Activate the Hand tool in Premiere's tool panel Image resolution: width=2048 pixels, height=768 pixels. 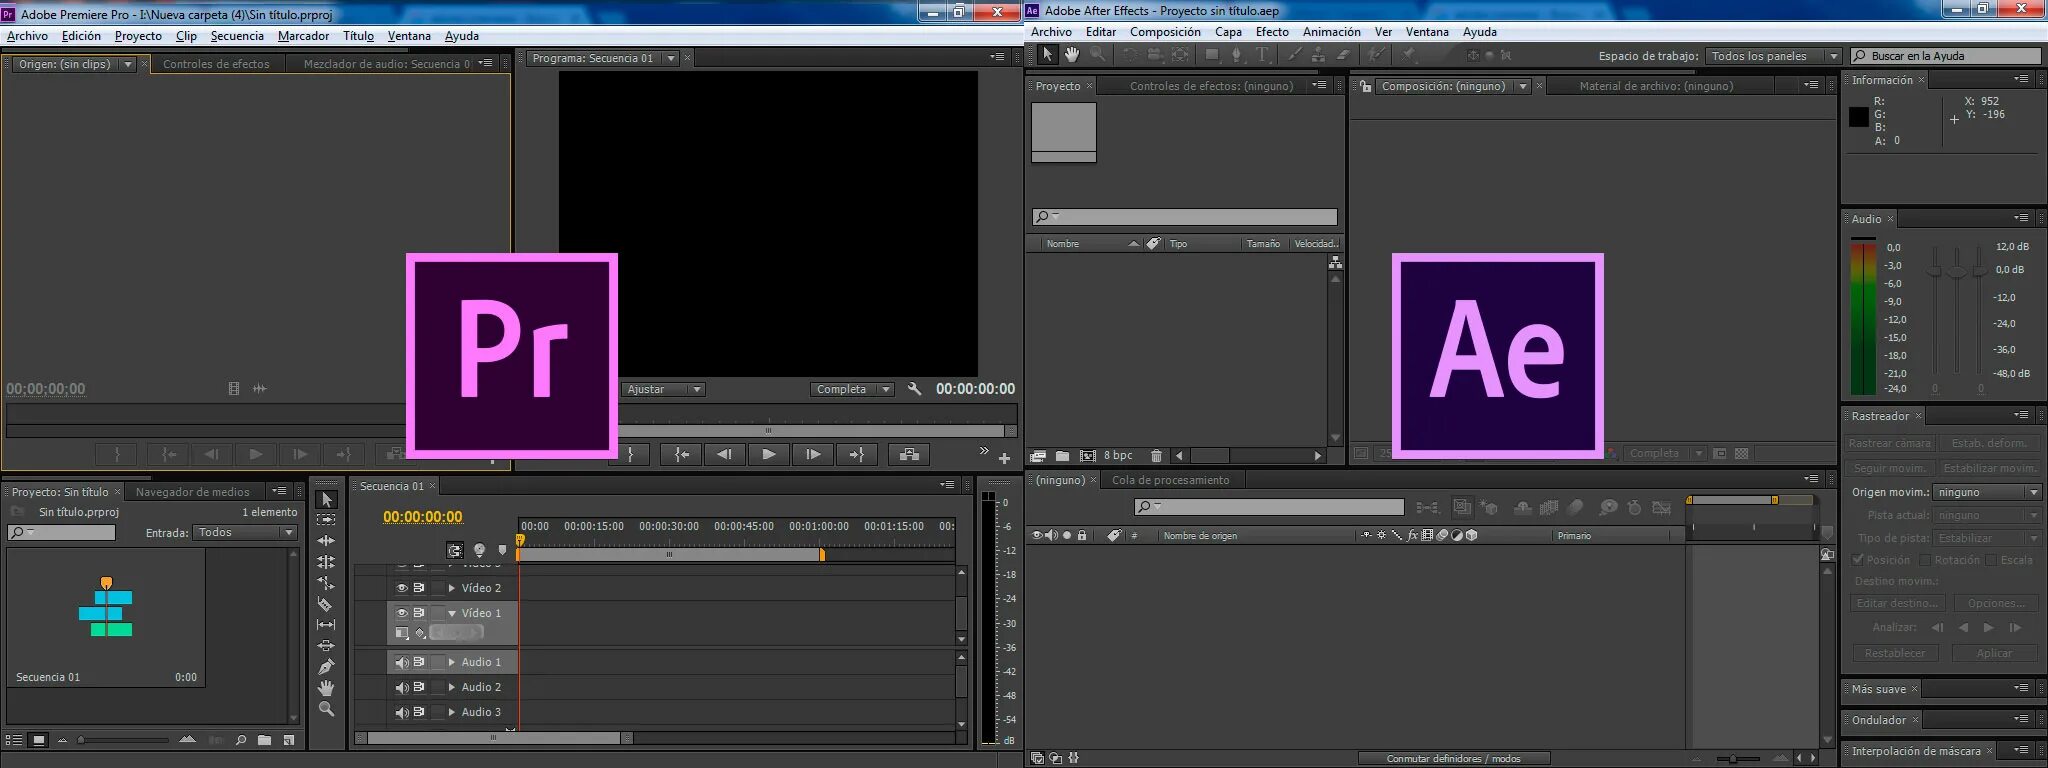coord(326,688)
